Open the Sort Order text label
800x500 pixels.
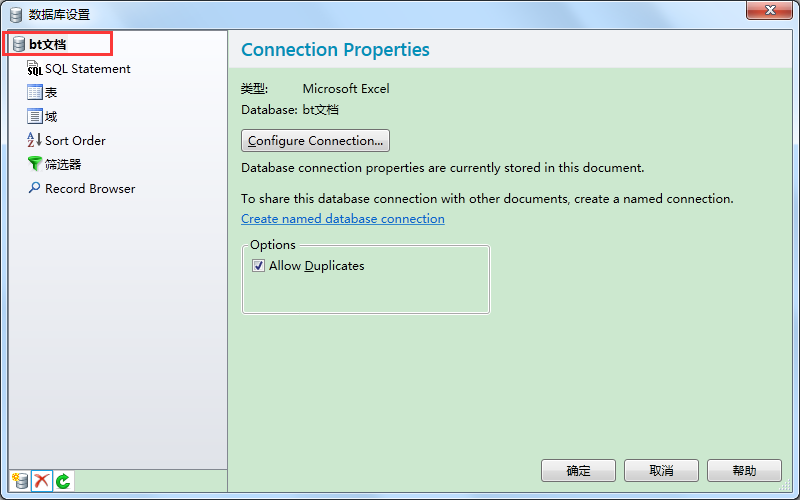coord(75,141)
